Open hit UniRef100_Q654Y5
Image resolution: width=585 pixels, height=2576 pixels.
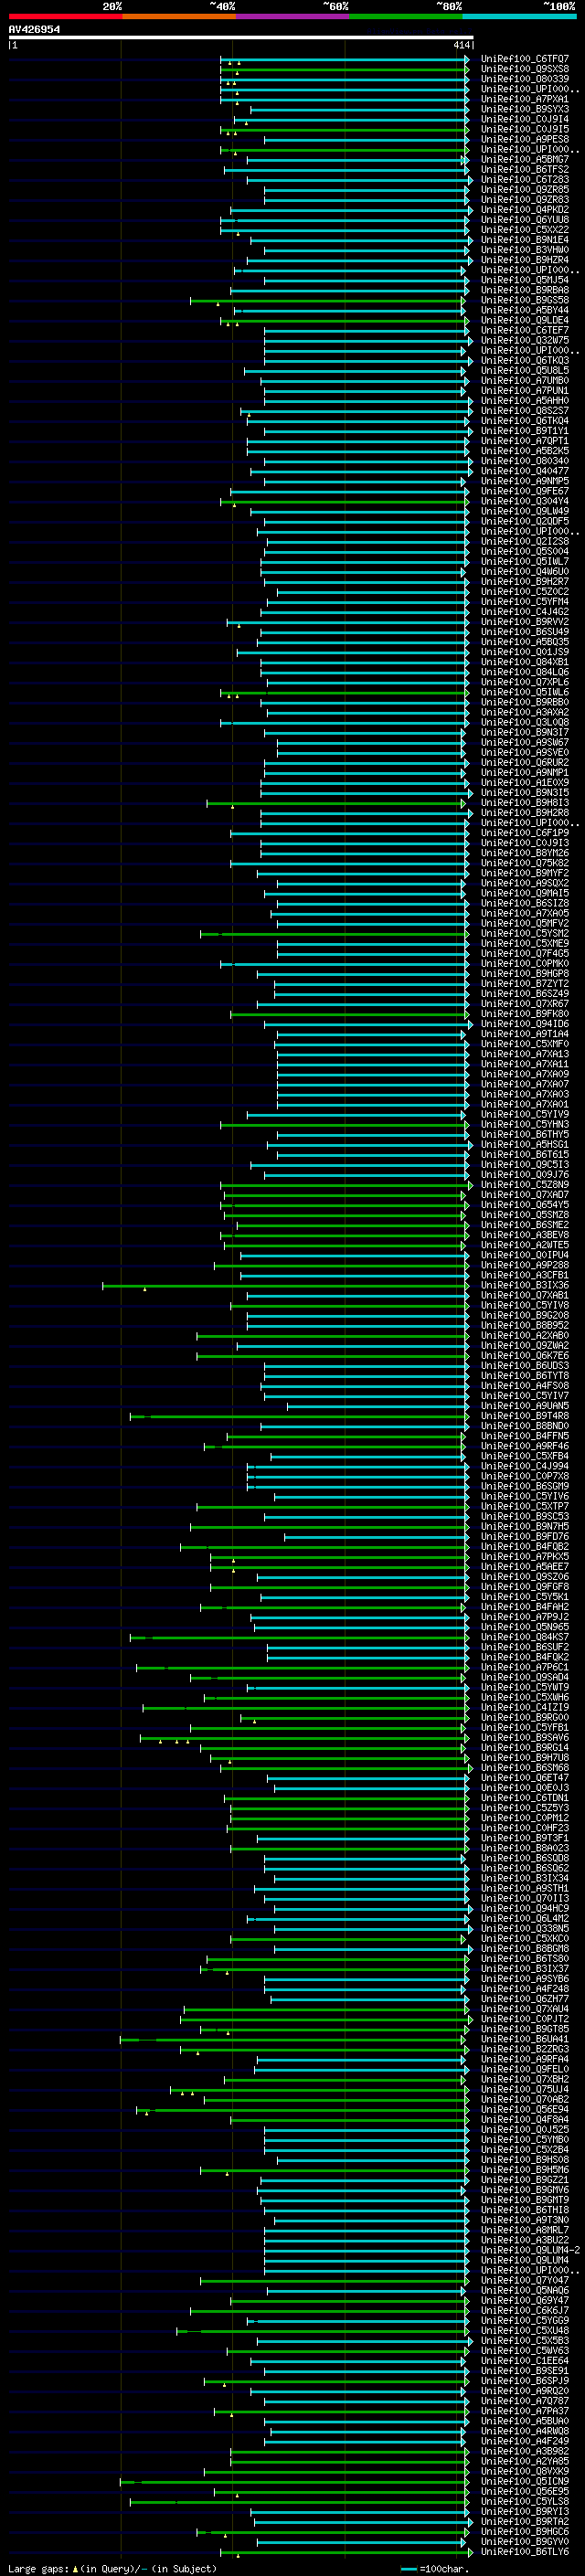pyautogui.click(x=524, y=1205)
